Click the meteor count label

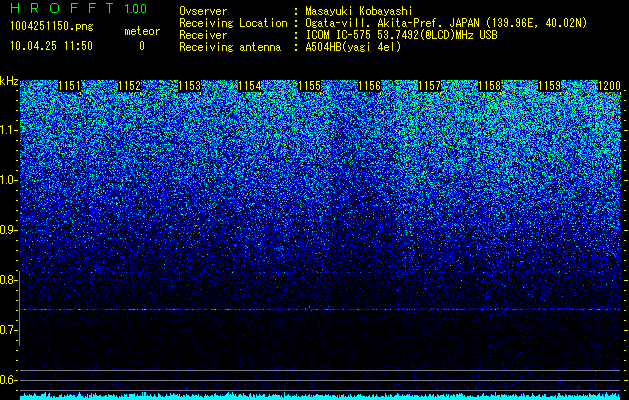(142, 31)
